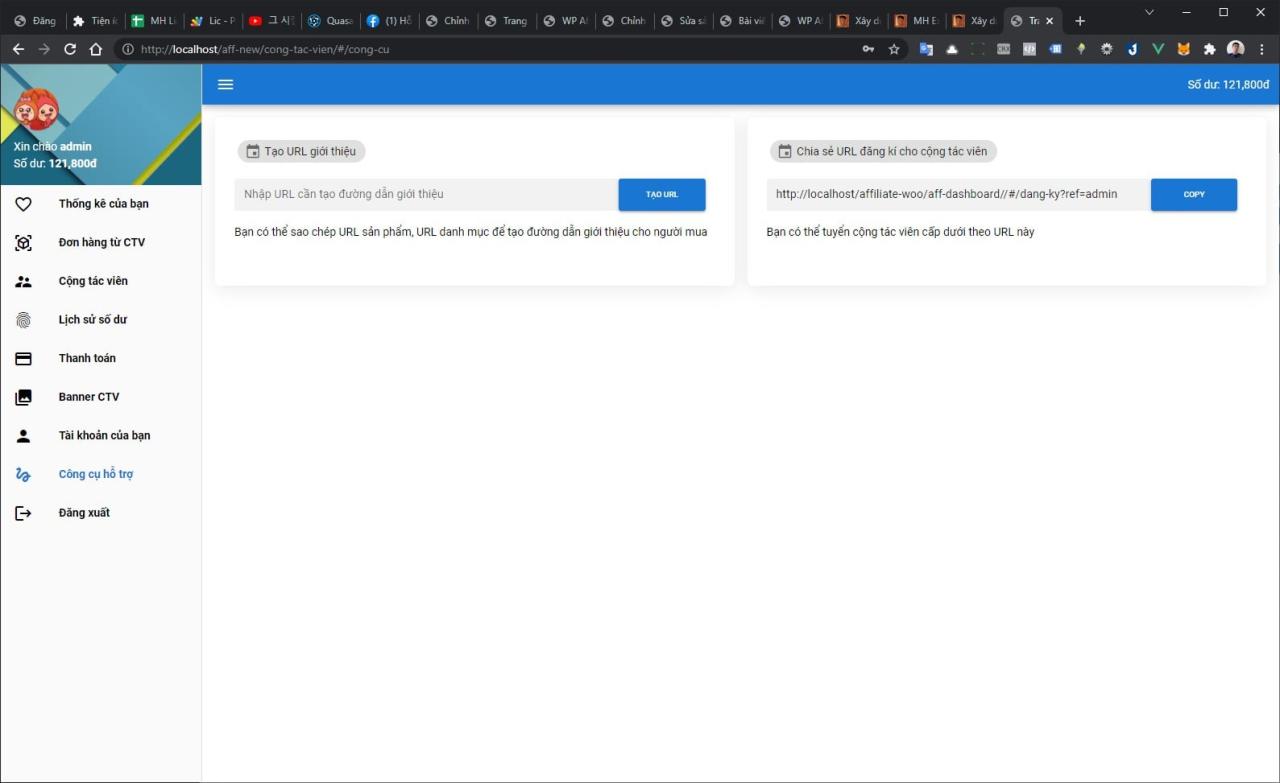Click the fingerprint icon for Lịch sử số dư

point(23,319)
